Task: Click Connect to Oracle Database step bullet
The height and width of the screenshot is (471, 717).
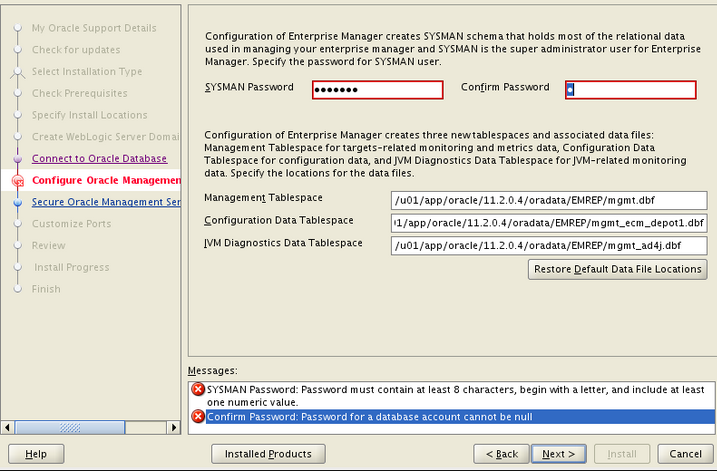Action: (18, 159)
